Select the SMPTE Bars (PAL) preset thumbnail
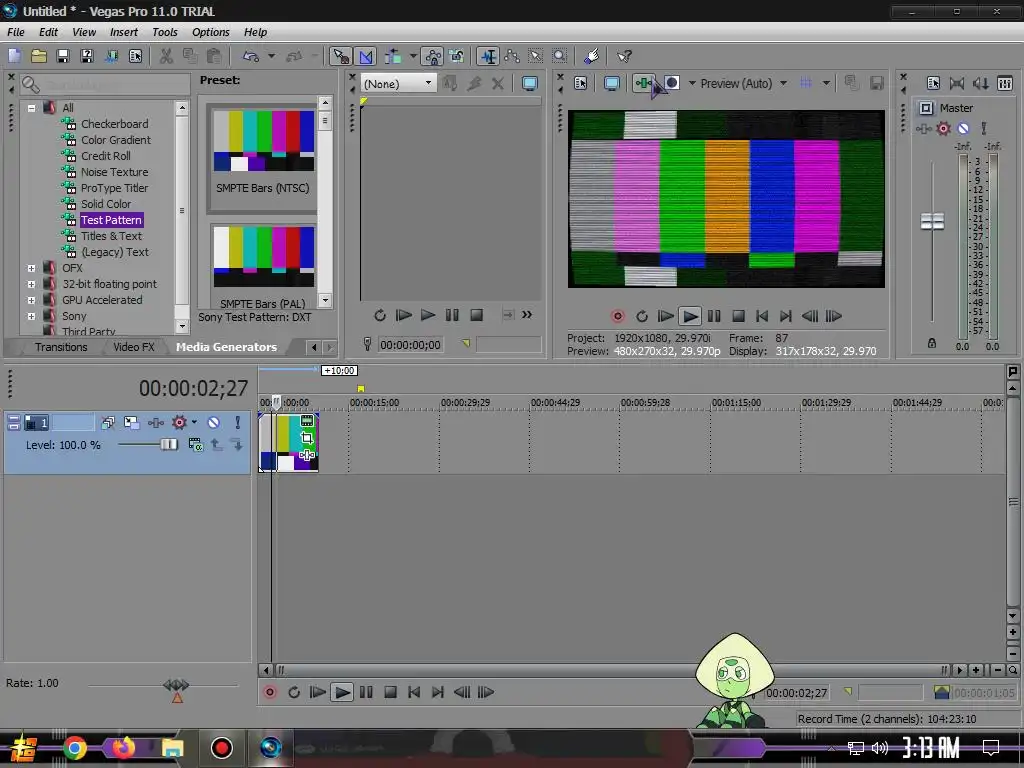 pos(264,257)
